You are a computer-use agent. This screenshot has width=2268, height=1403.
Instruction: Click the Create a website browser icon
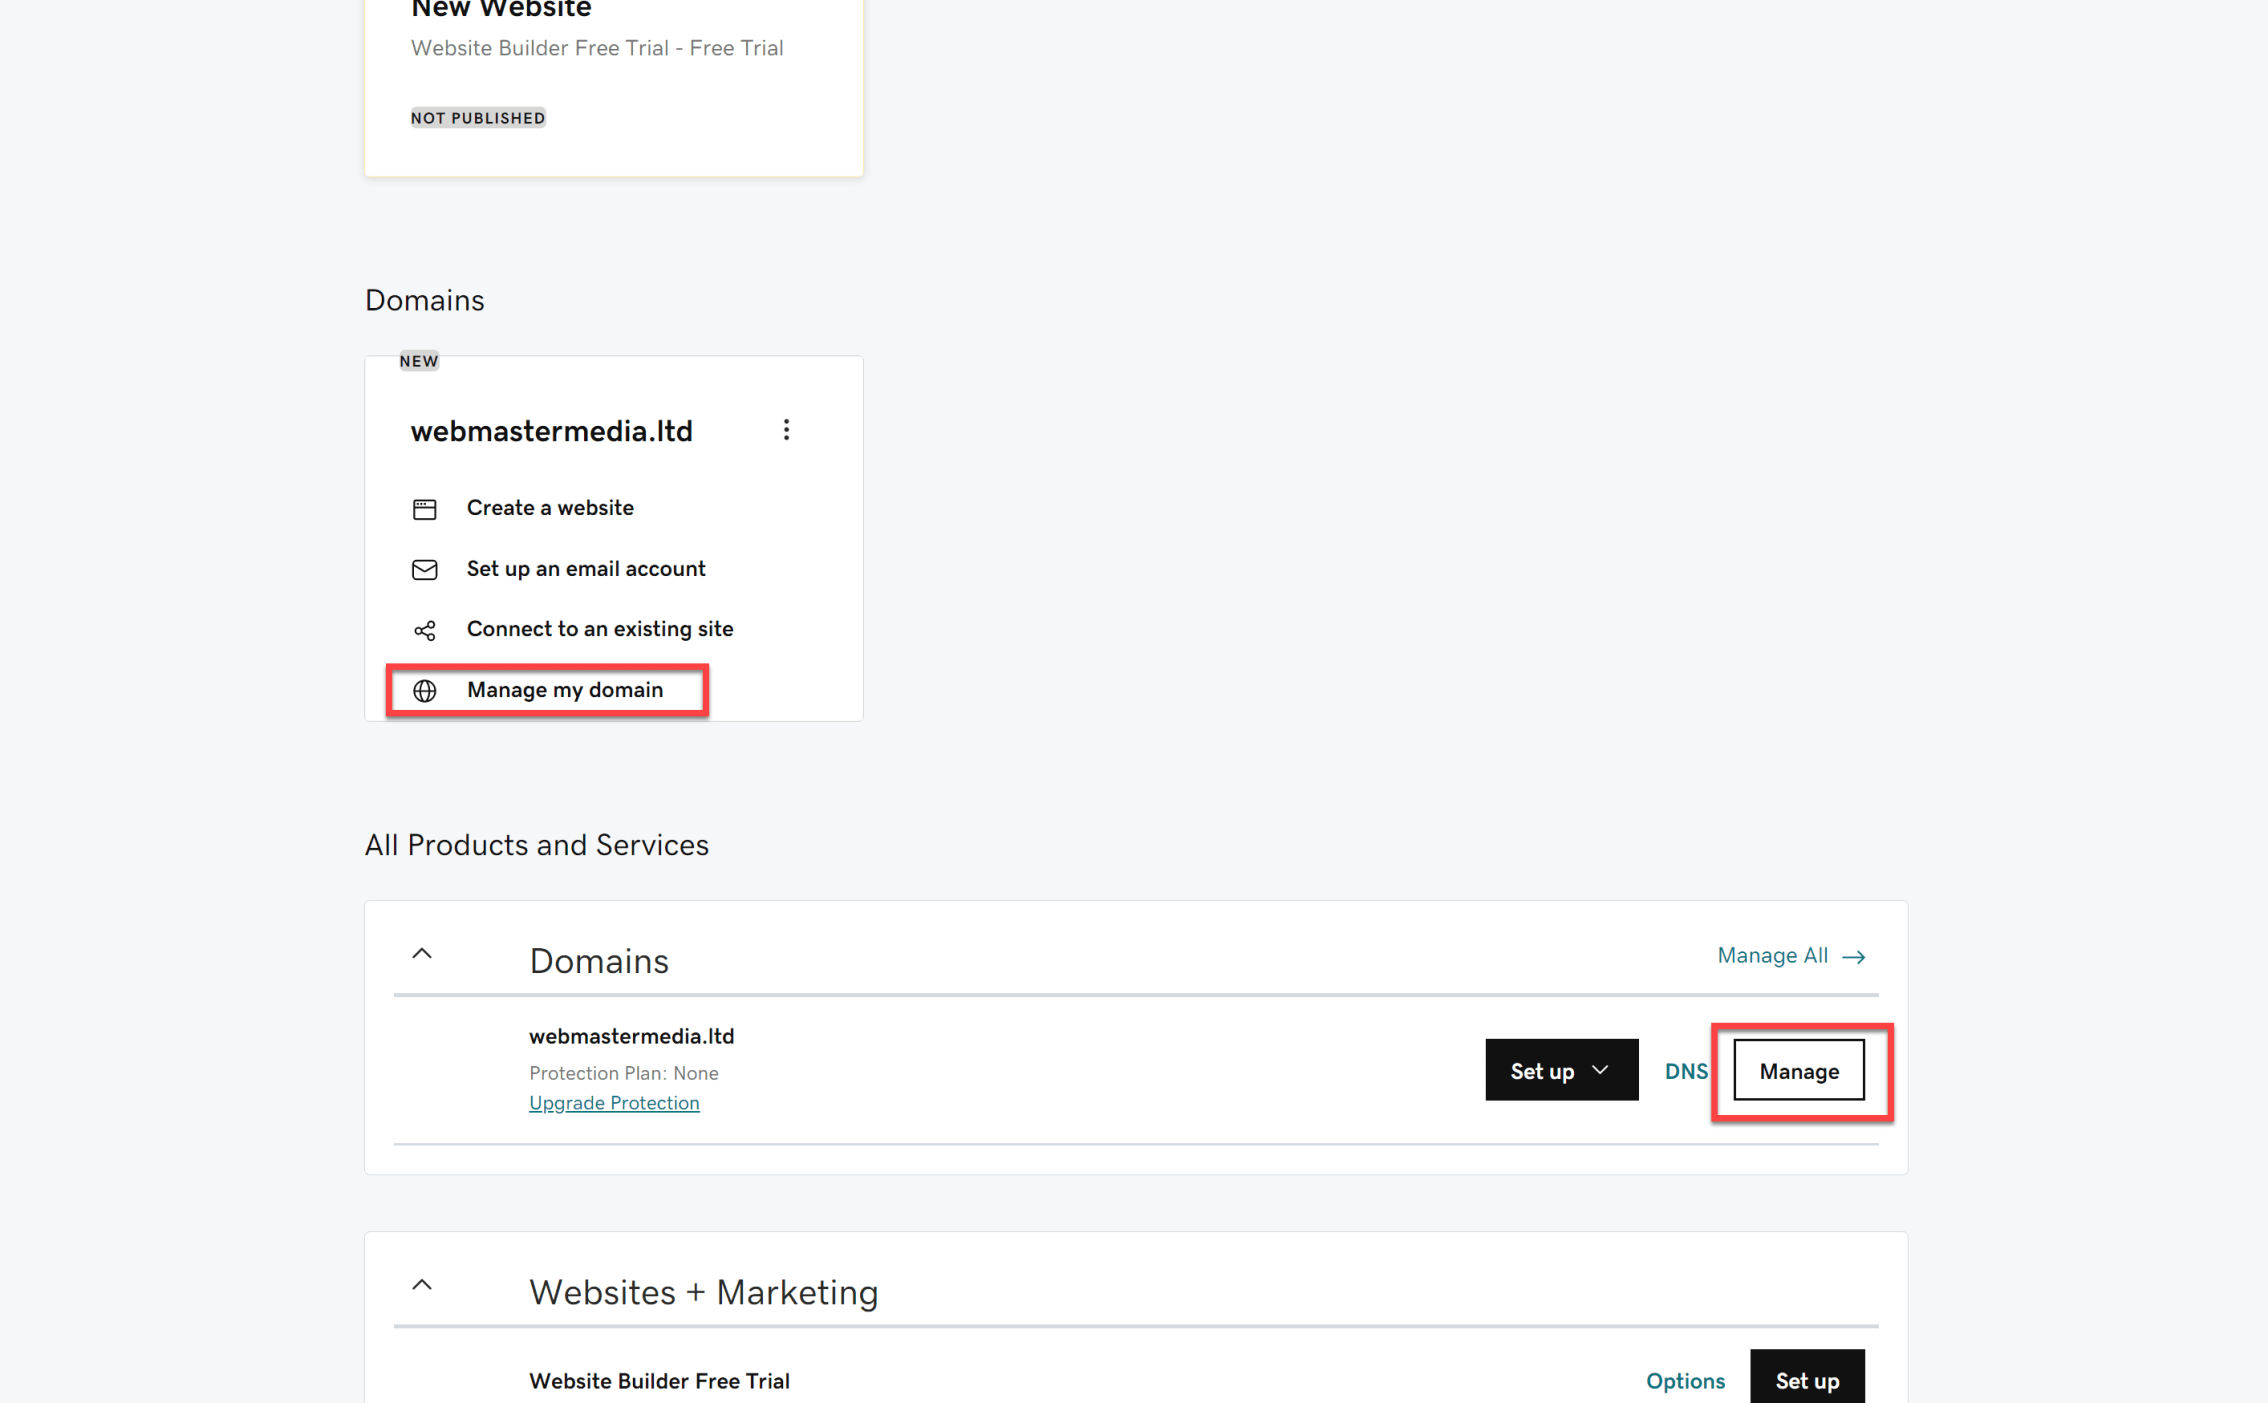point(424,509)
